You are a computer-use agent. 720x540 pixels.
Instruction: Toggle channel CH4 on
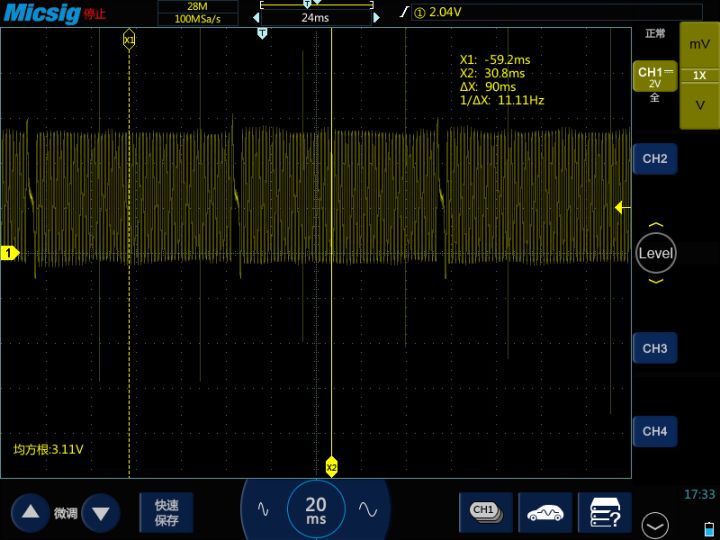pyautogui.click(x=655, y=431)
